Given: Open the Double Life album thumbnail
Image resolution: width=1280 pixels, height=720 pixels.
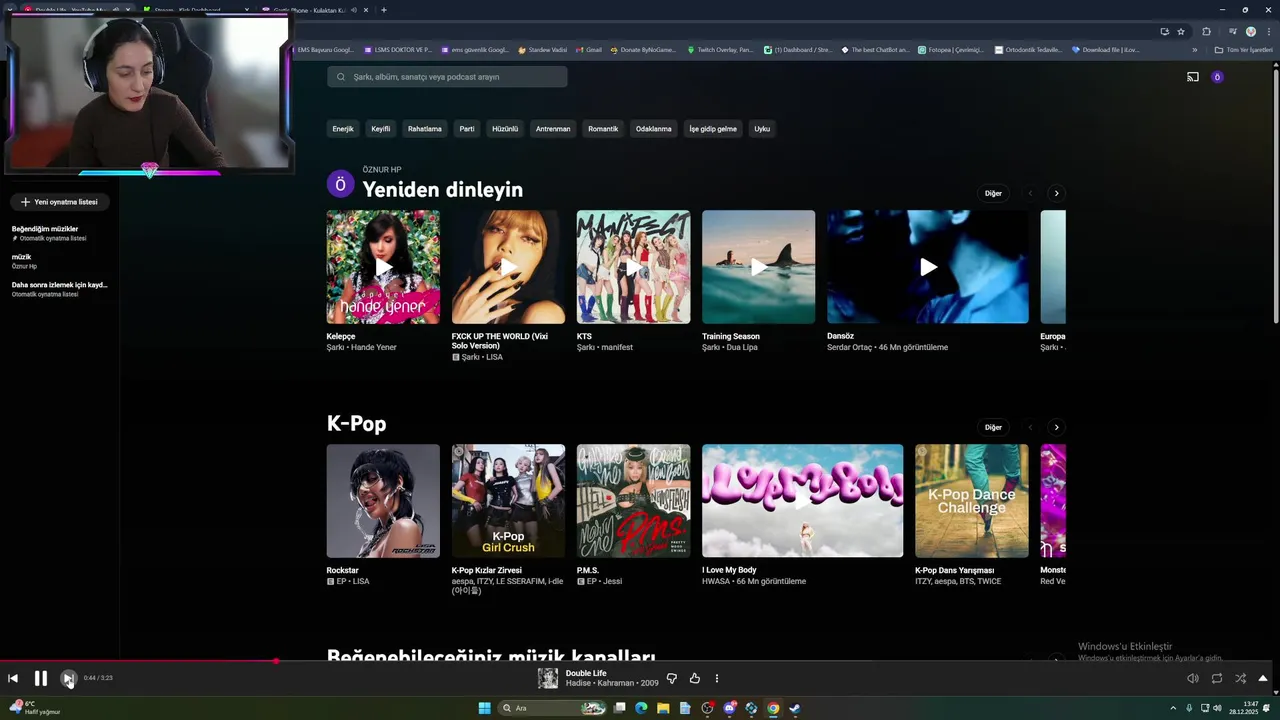Looking at the screenshot, I should (x=548, y=678).
